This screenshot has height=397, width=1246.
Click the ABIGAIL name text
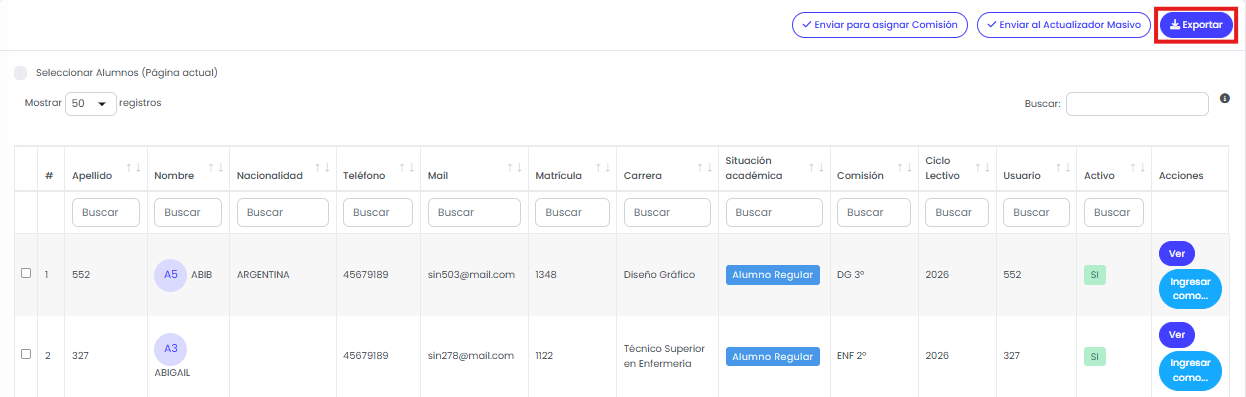pyautogui.click(x=171, y=374)
